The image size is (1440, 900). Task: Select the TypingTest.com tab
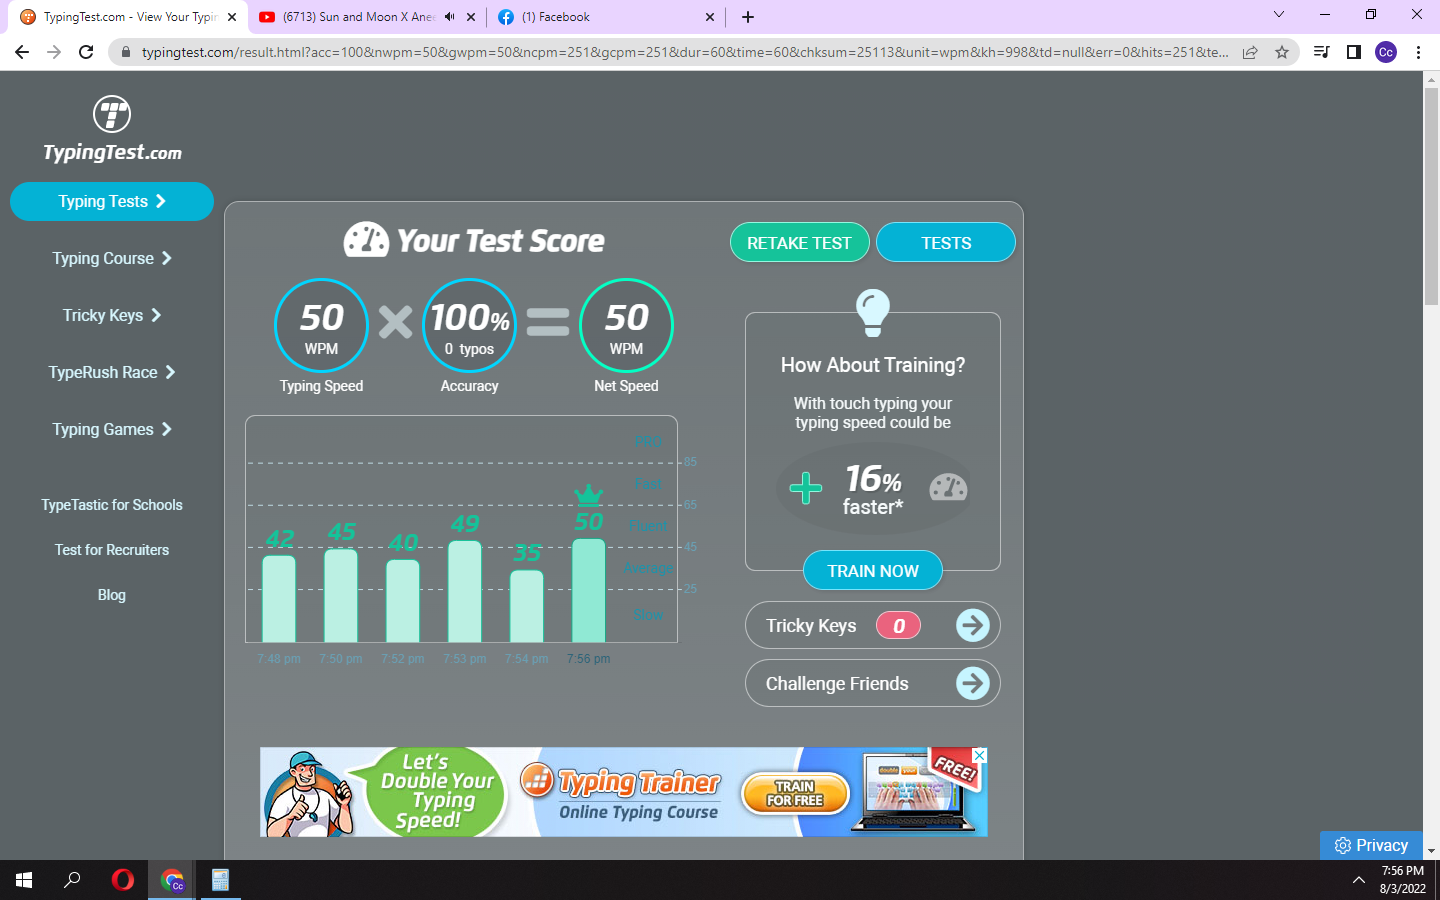pyautogui.click(x=130, y=17)
